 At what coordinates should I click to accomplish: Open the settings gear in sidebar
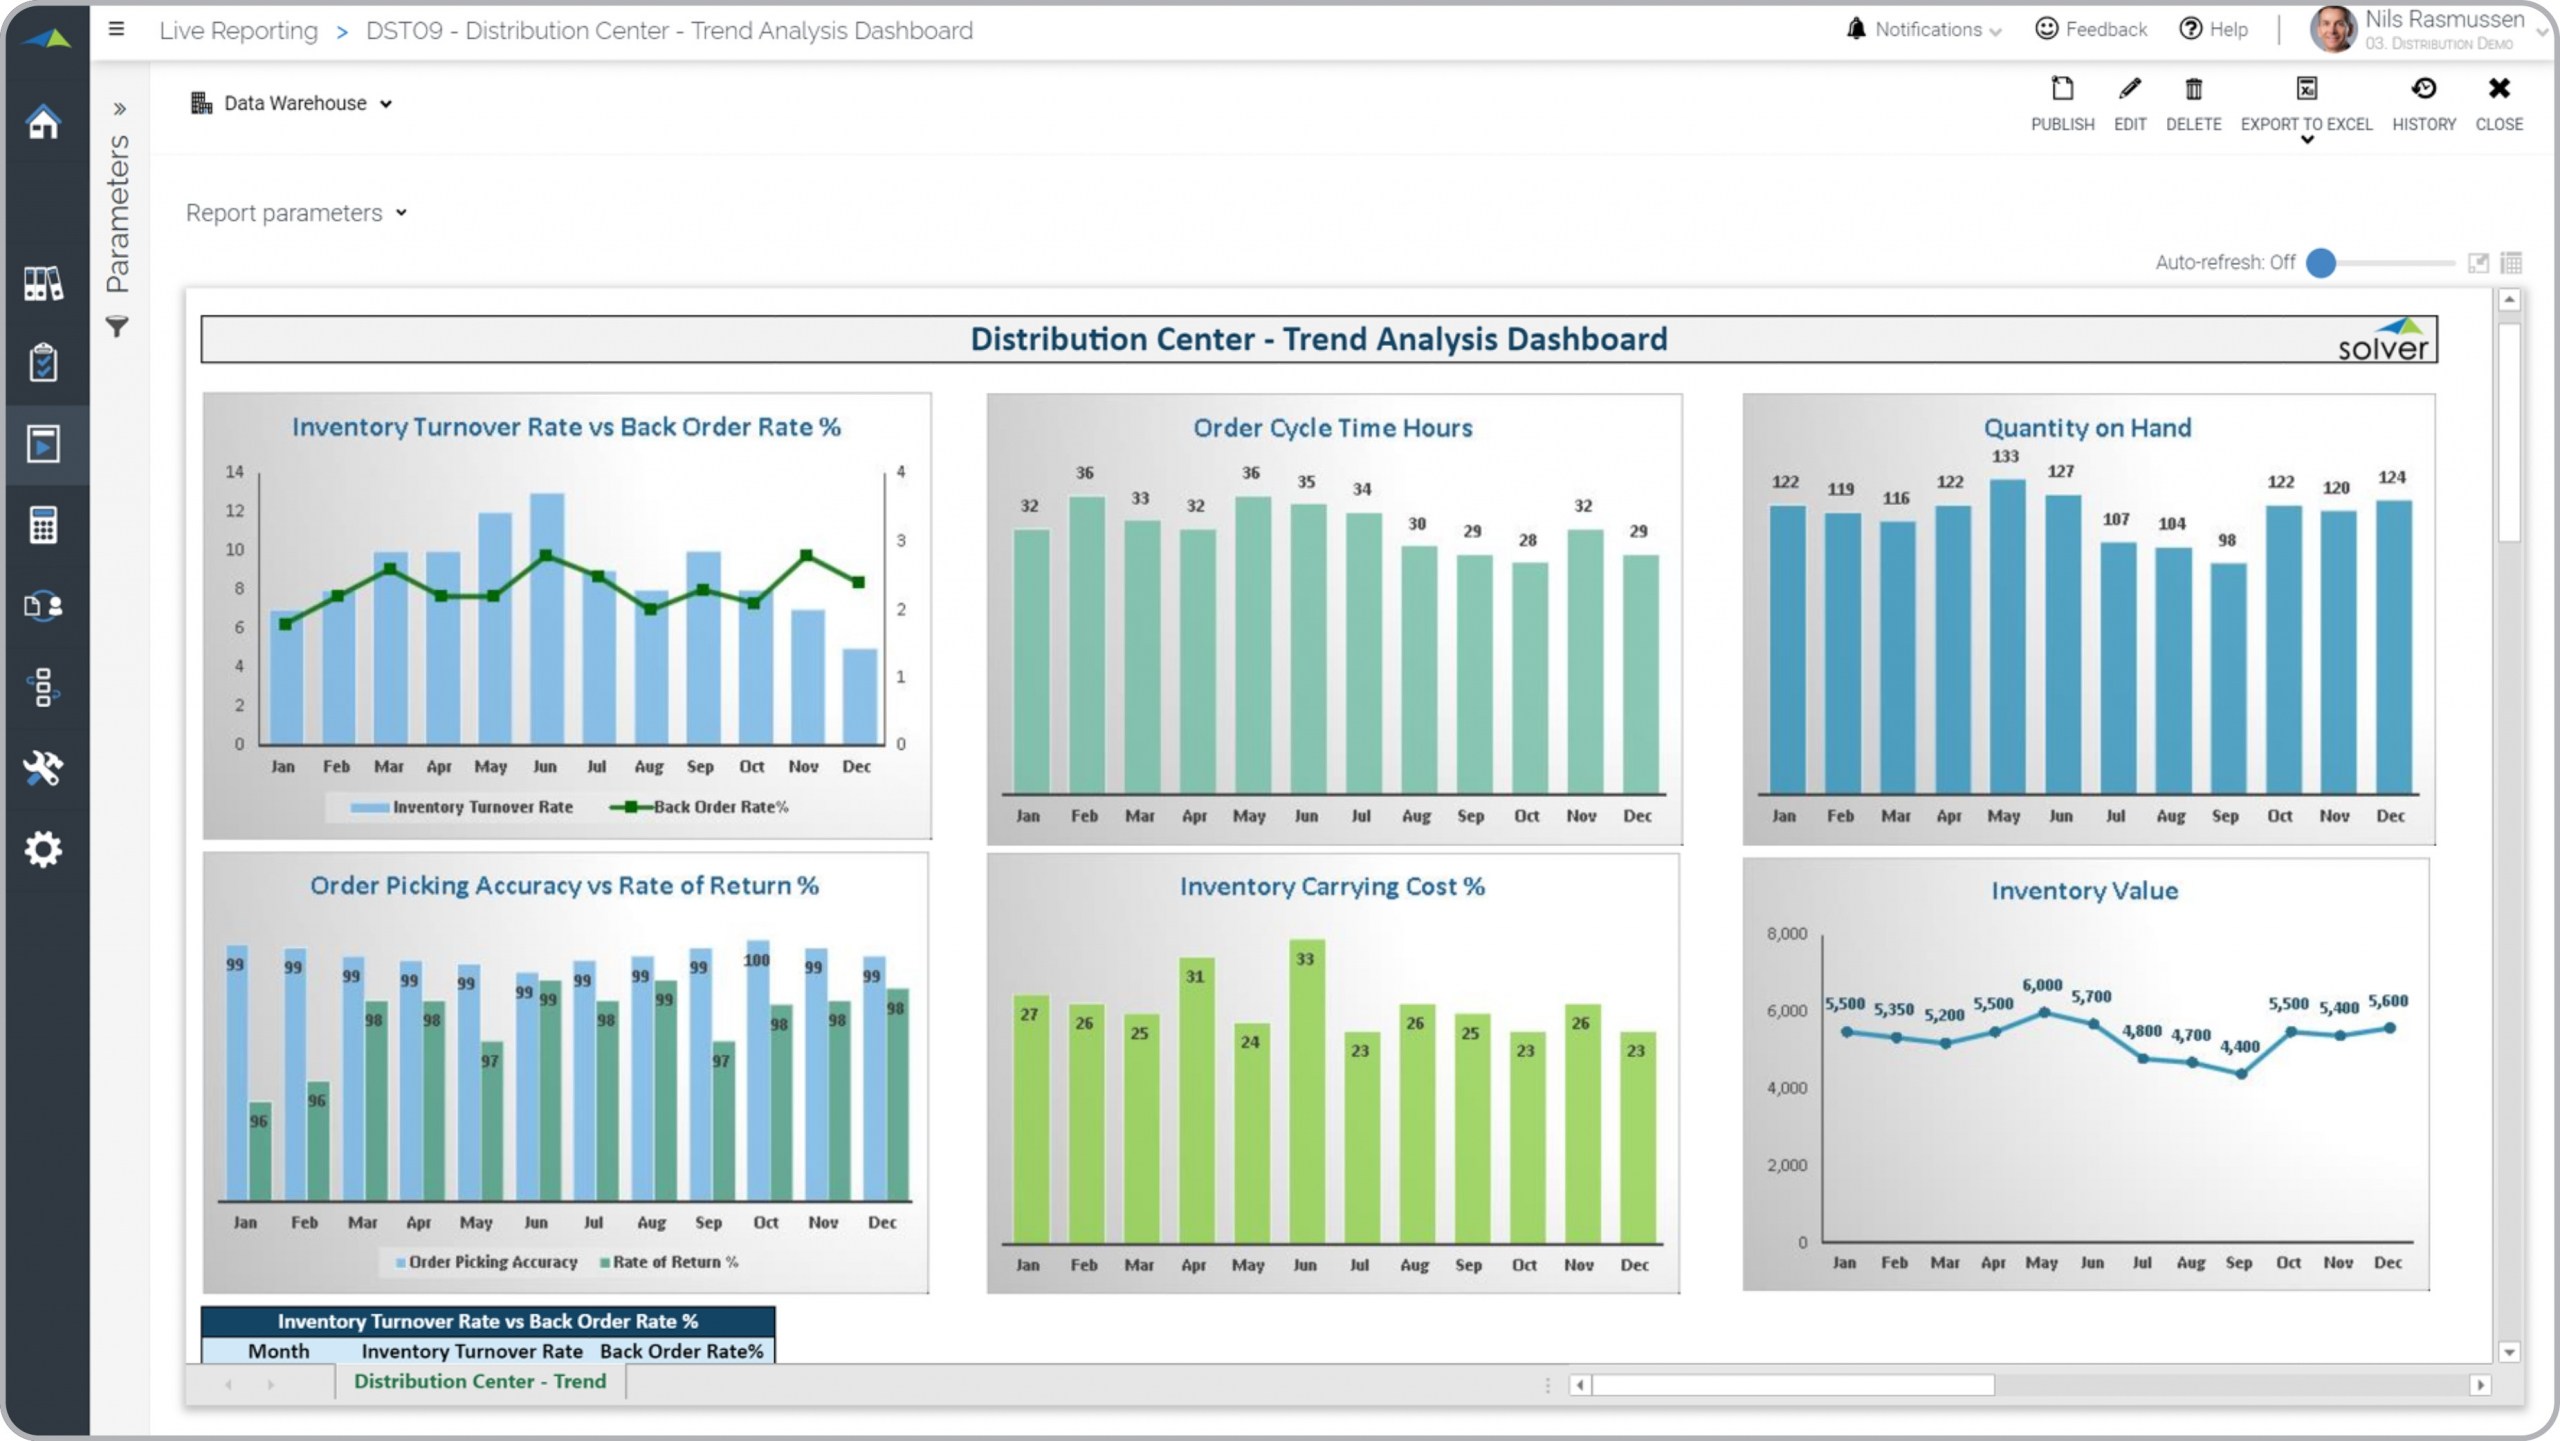click(x=43, y=849)
